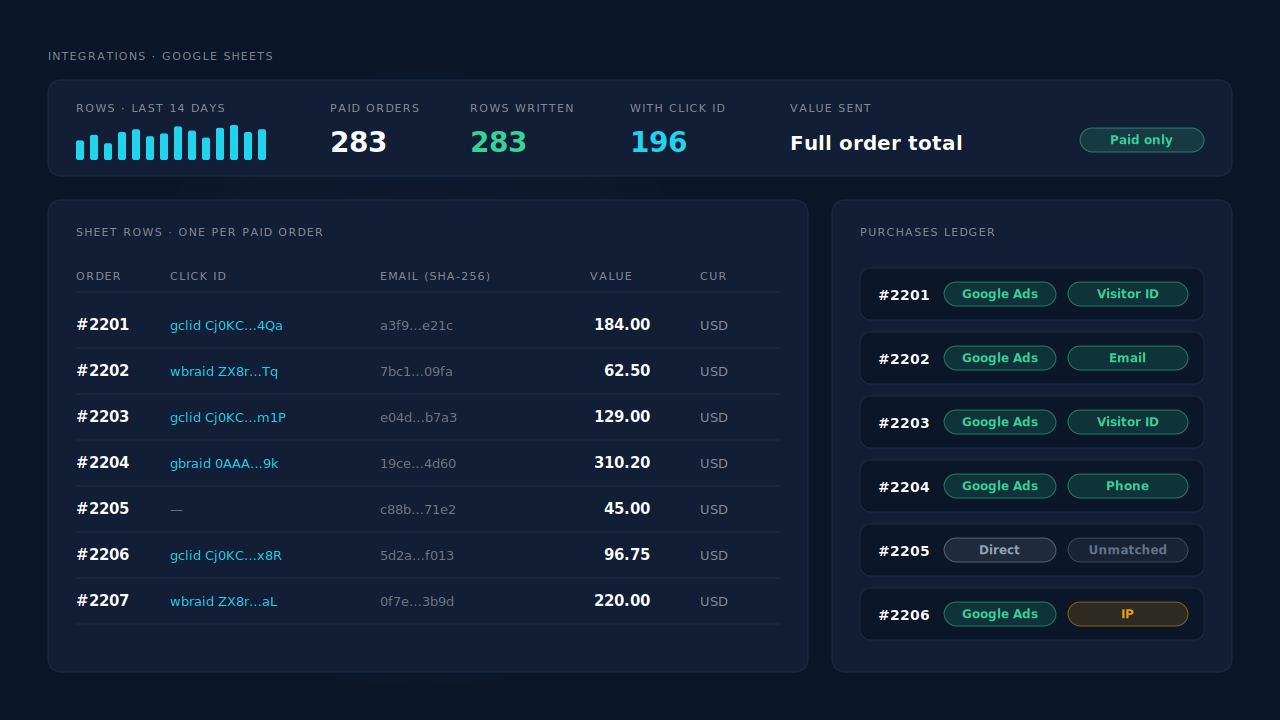Open click ID gclid Cj0KC...x8R
The height and width of the screenshot is (720, 1280).
pyautogui.click(x=226, y=555)
